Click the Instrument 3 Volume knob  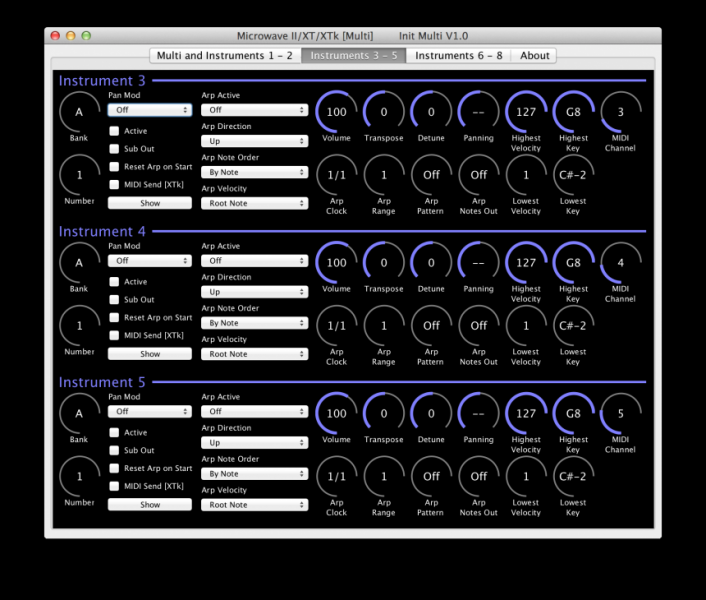[x=337, y=111]
